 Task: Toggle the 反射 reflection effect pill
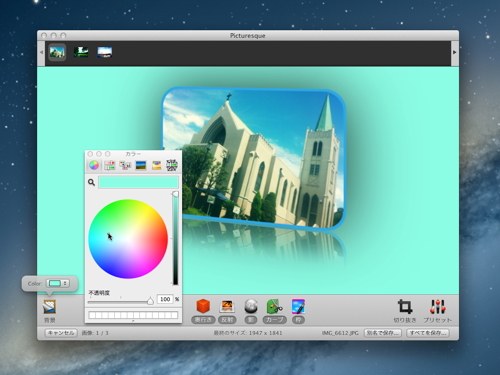click(x=227, y=320)
